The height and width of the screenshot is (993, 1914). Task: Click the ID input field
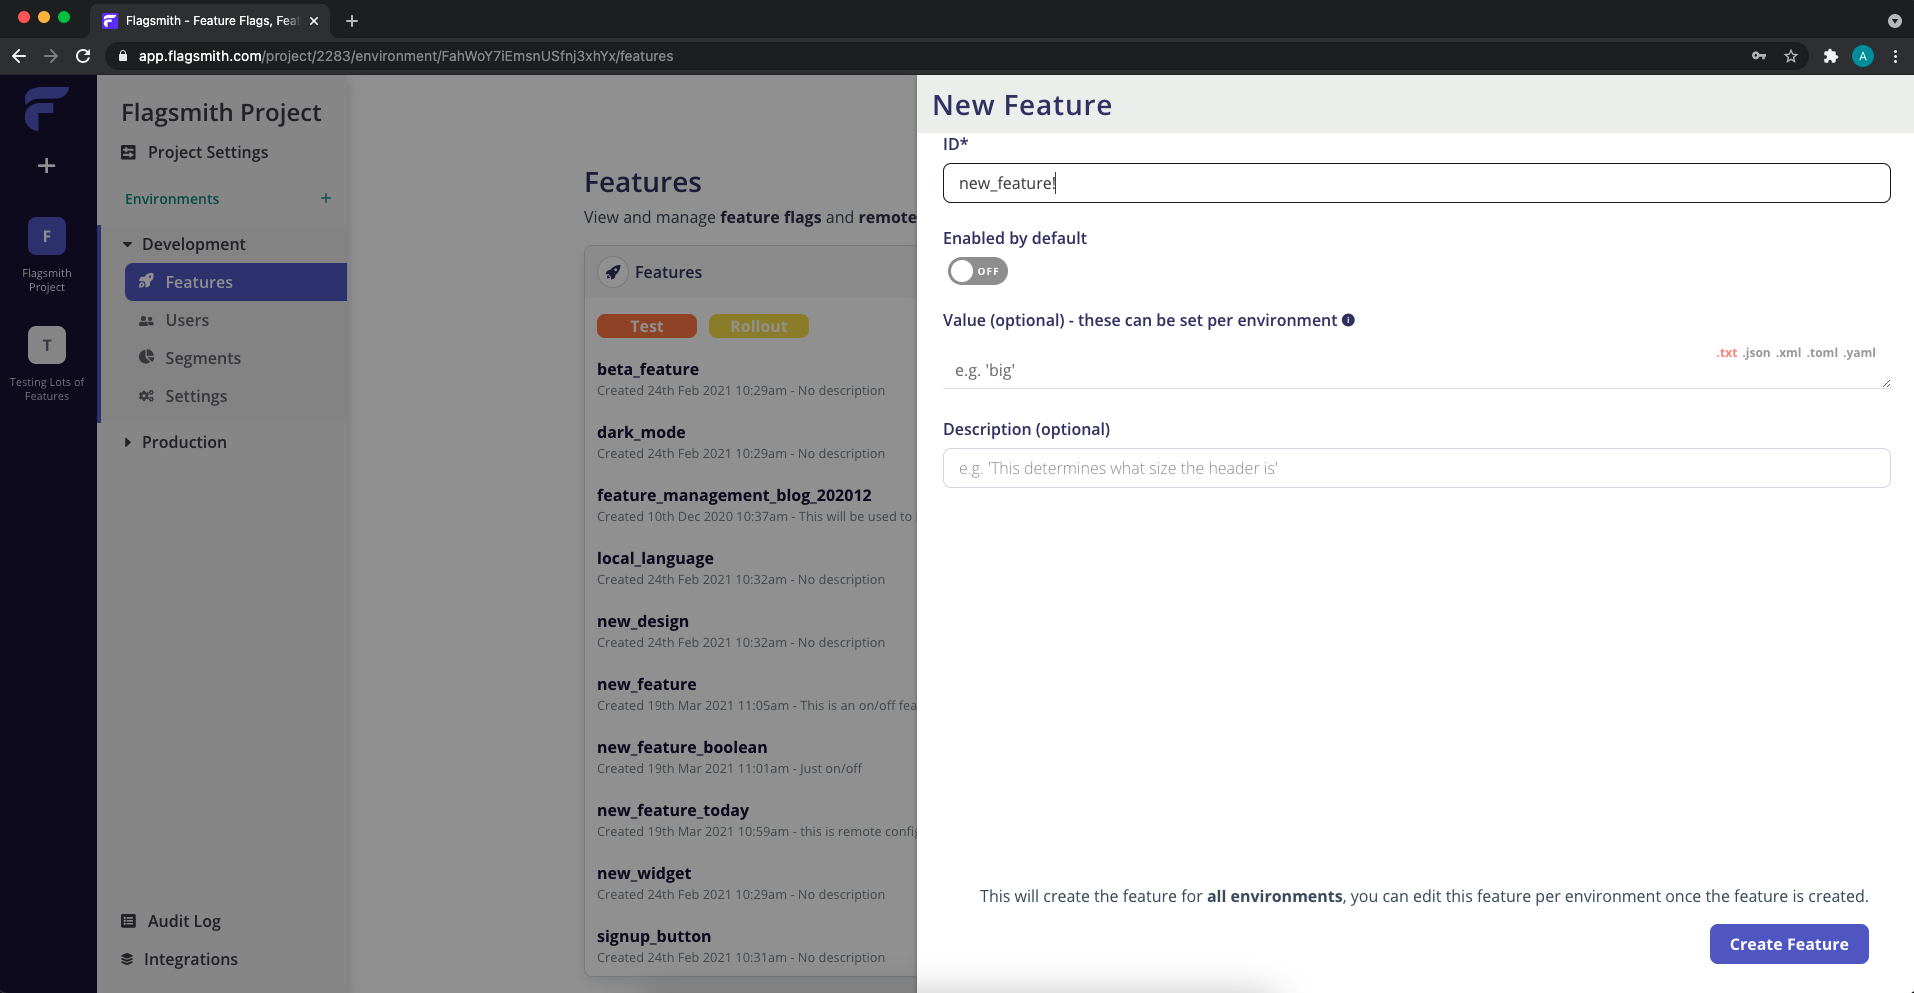(1416, 183)
